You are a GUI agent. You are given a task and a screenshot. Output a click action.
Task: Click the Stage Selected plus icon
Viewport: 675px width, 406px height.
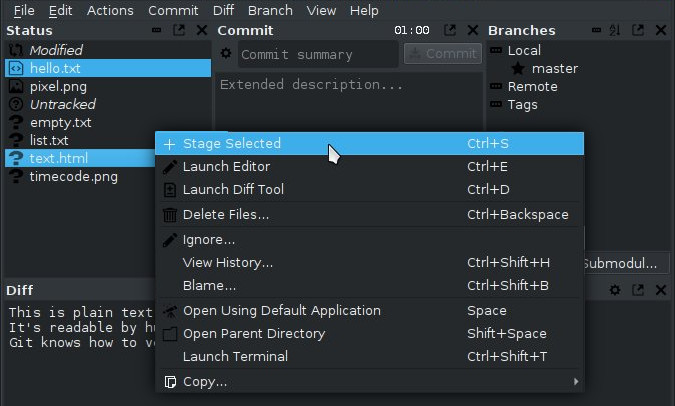pyautogui.click(x=169, y=144)
